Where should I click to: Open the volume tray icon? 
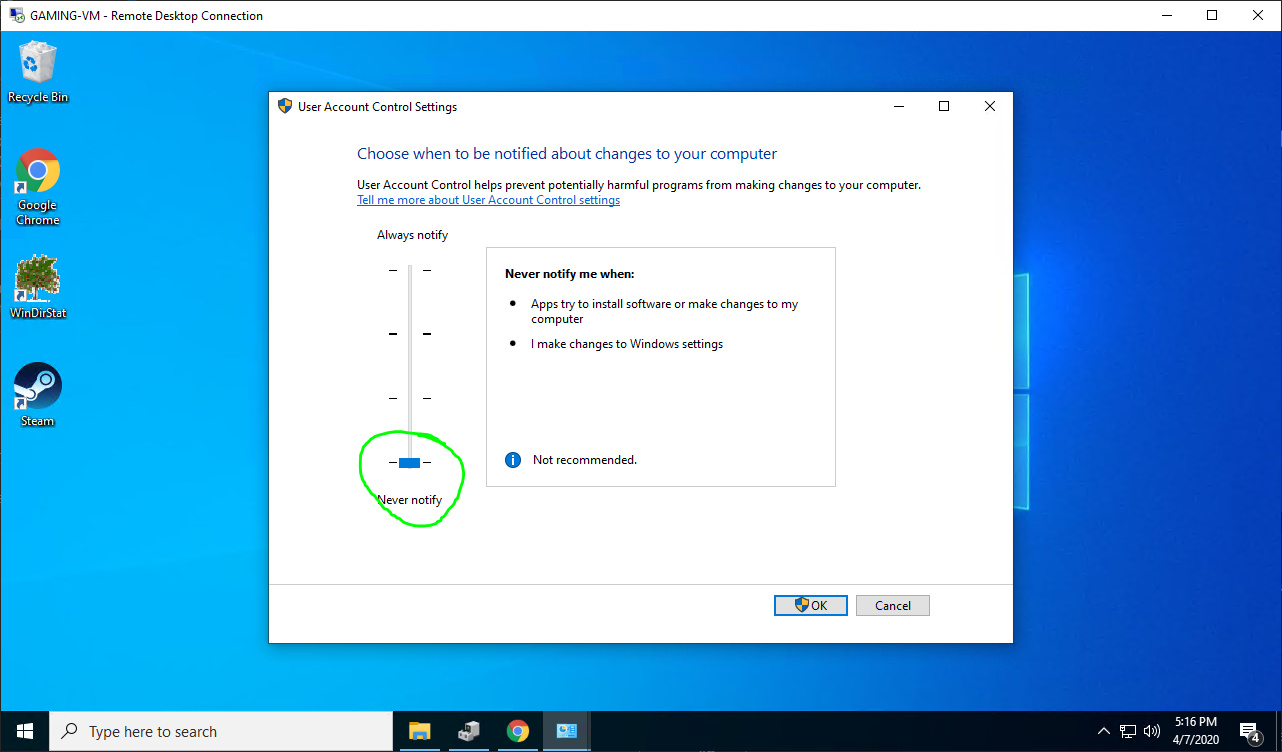[1151, 731]
